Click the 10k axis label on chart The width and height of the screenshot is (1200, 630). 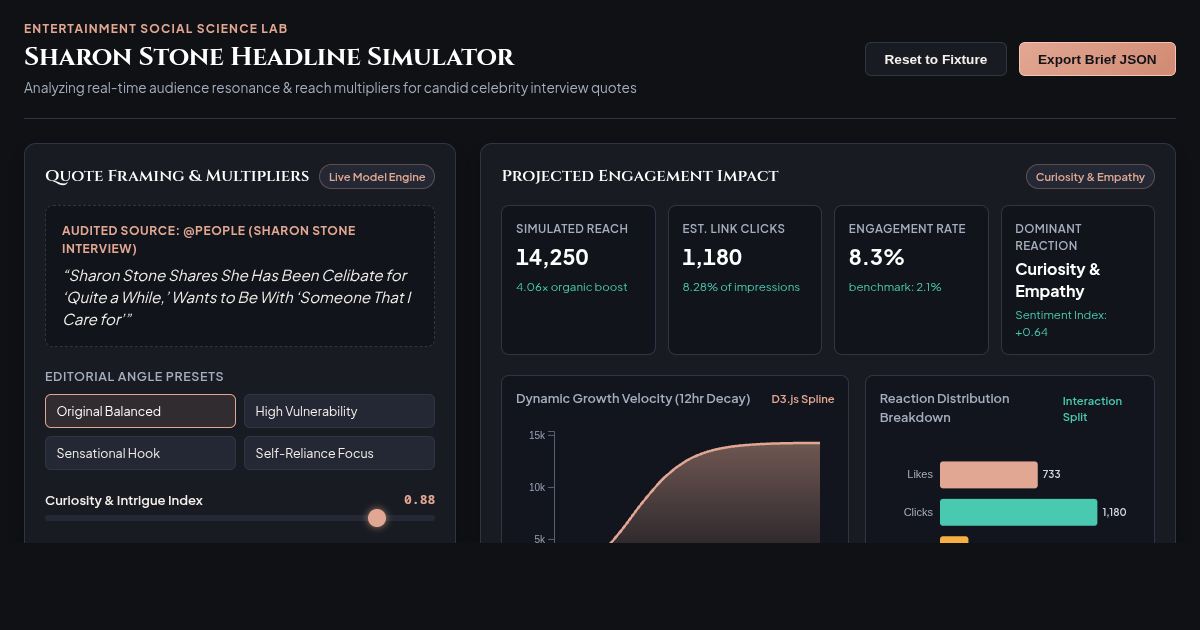tap(537, 487)
